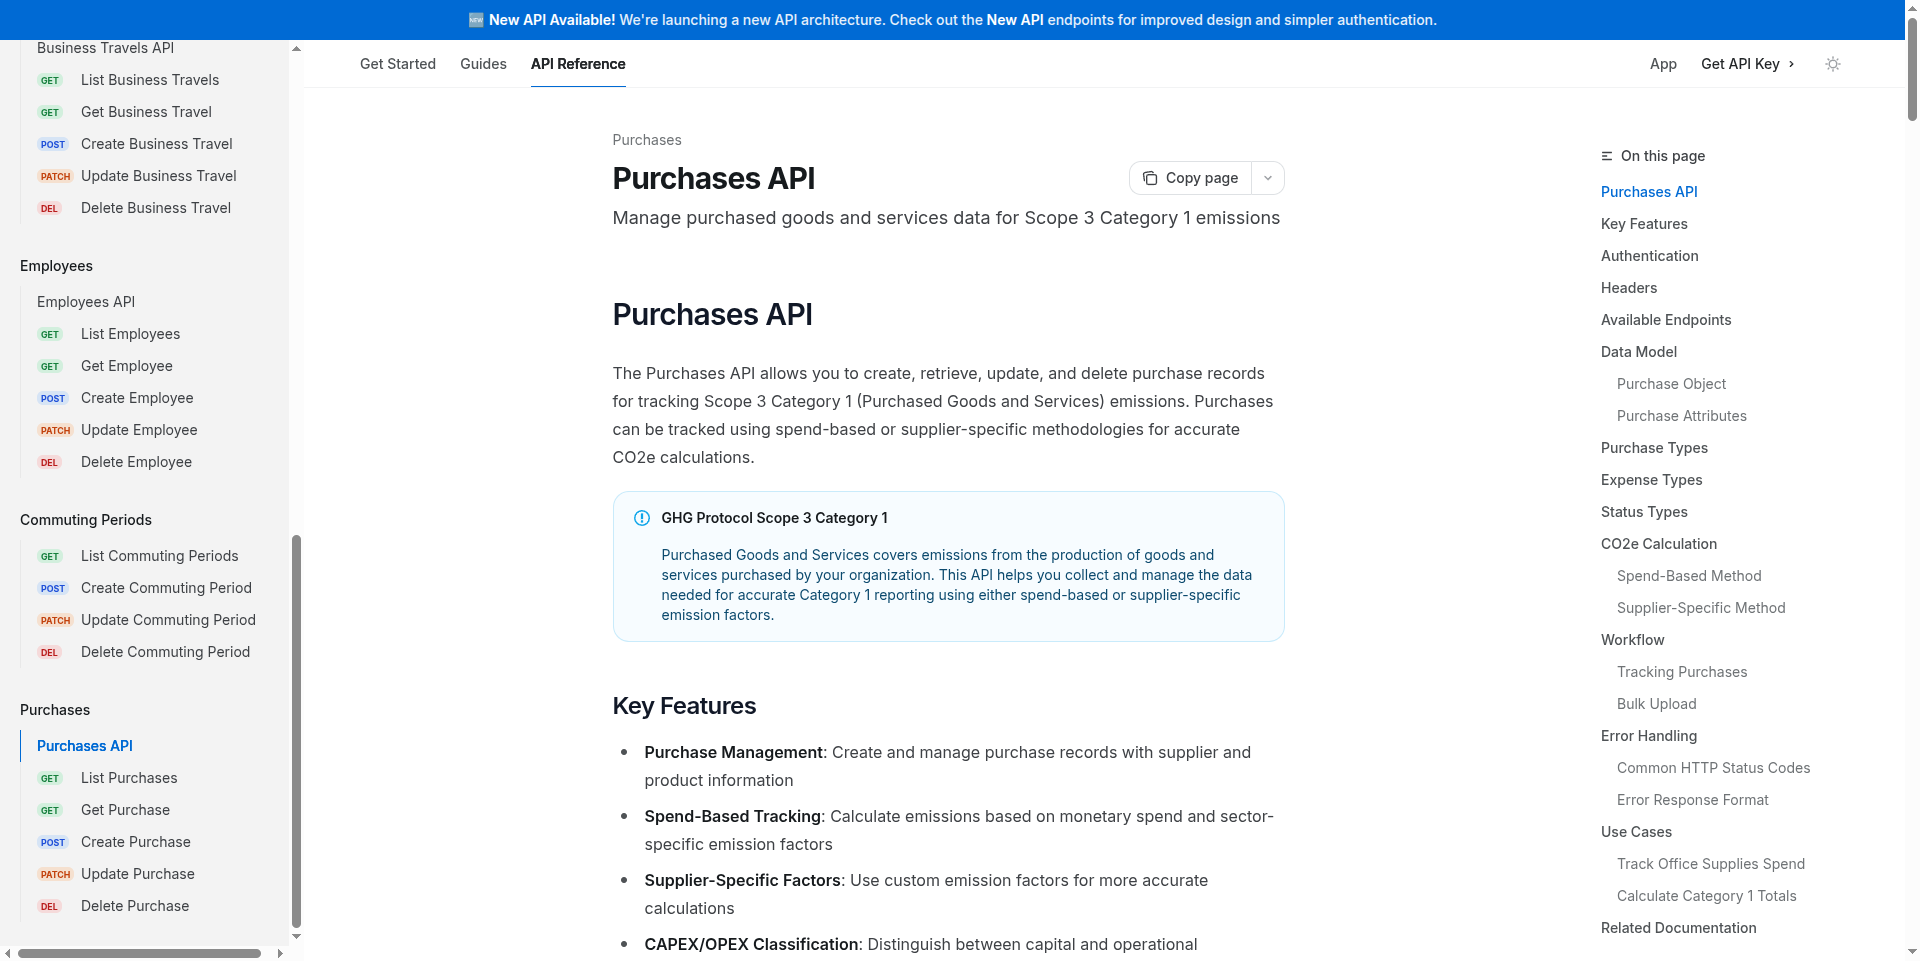This screenshot has width=1920, height=961.
Task: Click the info icon in the GHG Protocol callout
Action: (x=641, y=518)
